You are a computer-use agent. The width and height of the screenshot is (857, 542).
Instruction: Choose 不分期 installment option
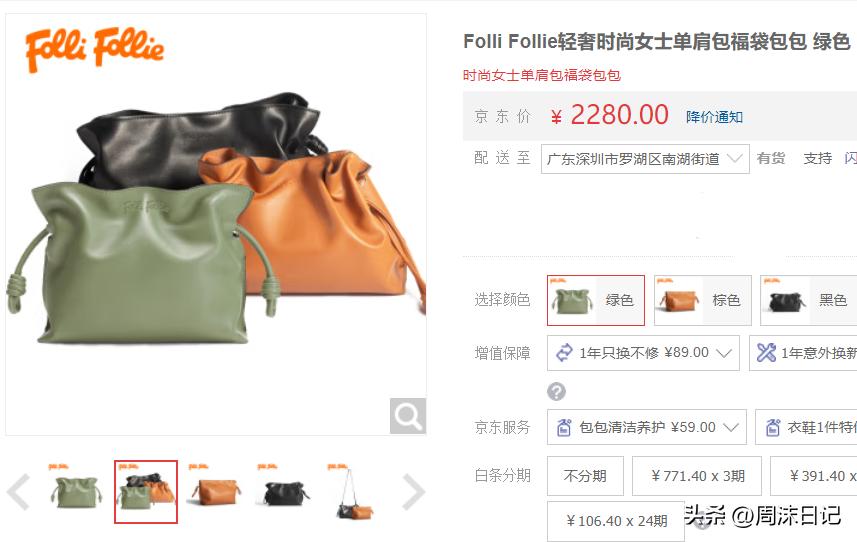pos(585,476)
